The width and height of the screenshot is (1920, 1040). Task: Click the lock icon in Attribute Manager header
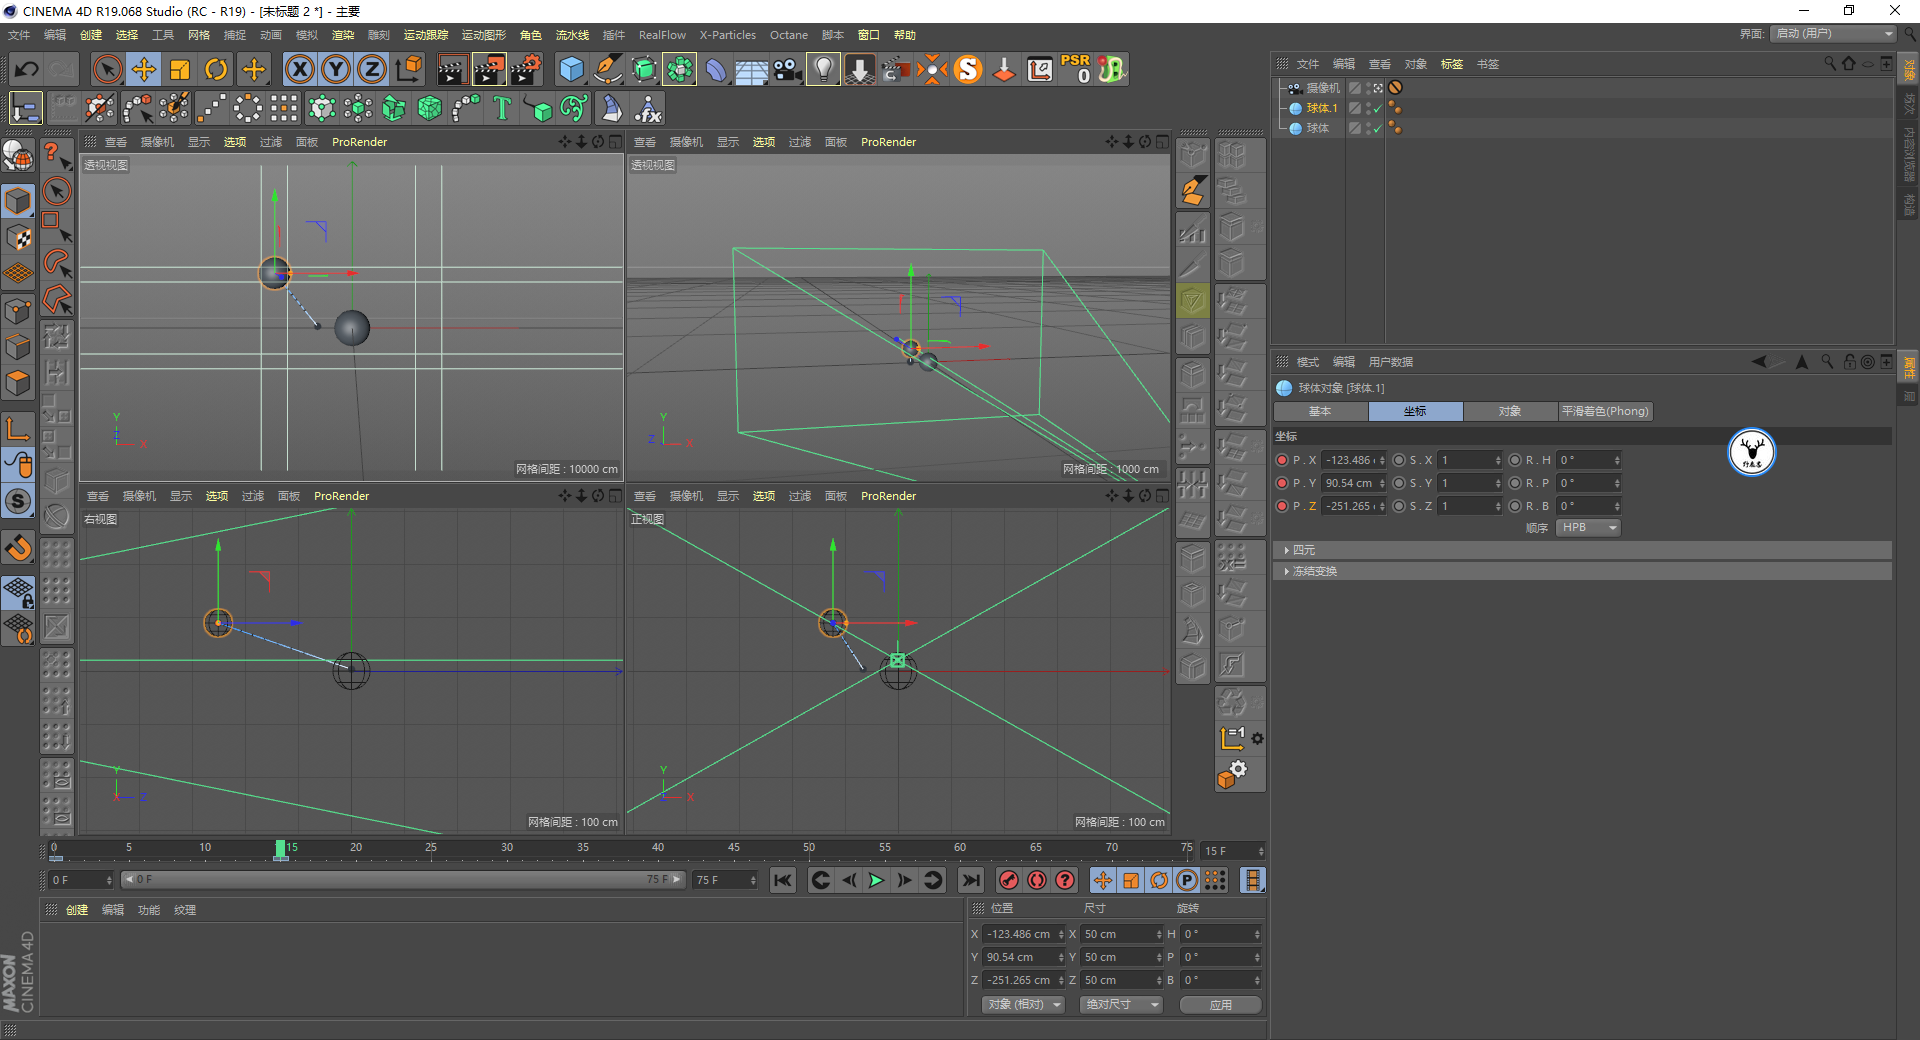[1850, 362]
